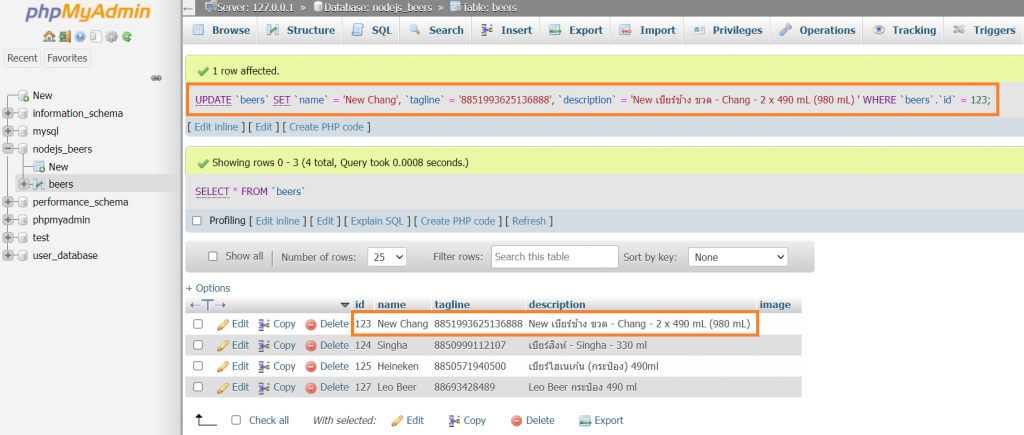Reload the navigation panel green icon
Viewport: 1024px width, 435px height.
point(127,37)
